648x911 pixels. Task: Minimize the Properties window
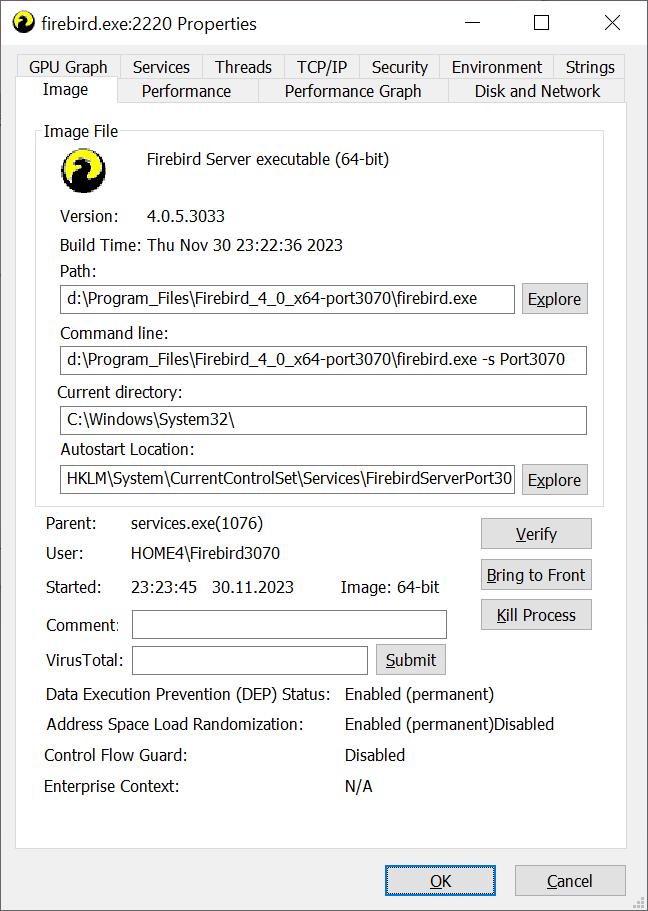click(472, 23)
